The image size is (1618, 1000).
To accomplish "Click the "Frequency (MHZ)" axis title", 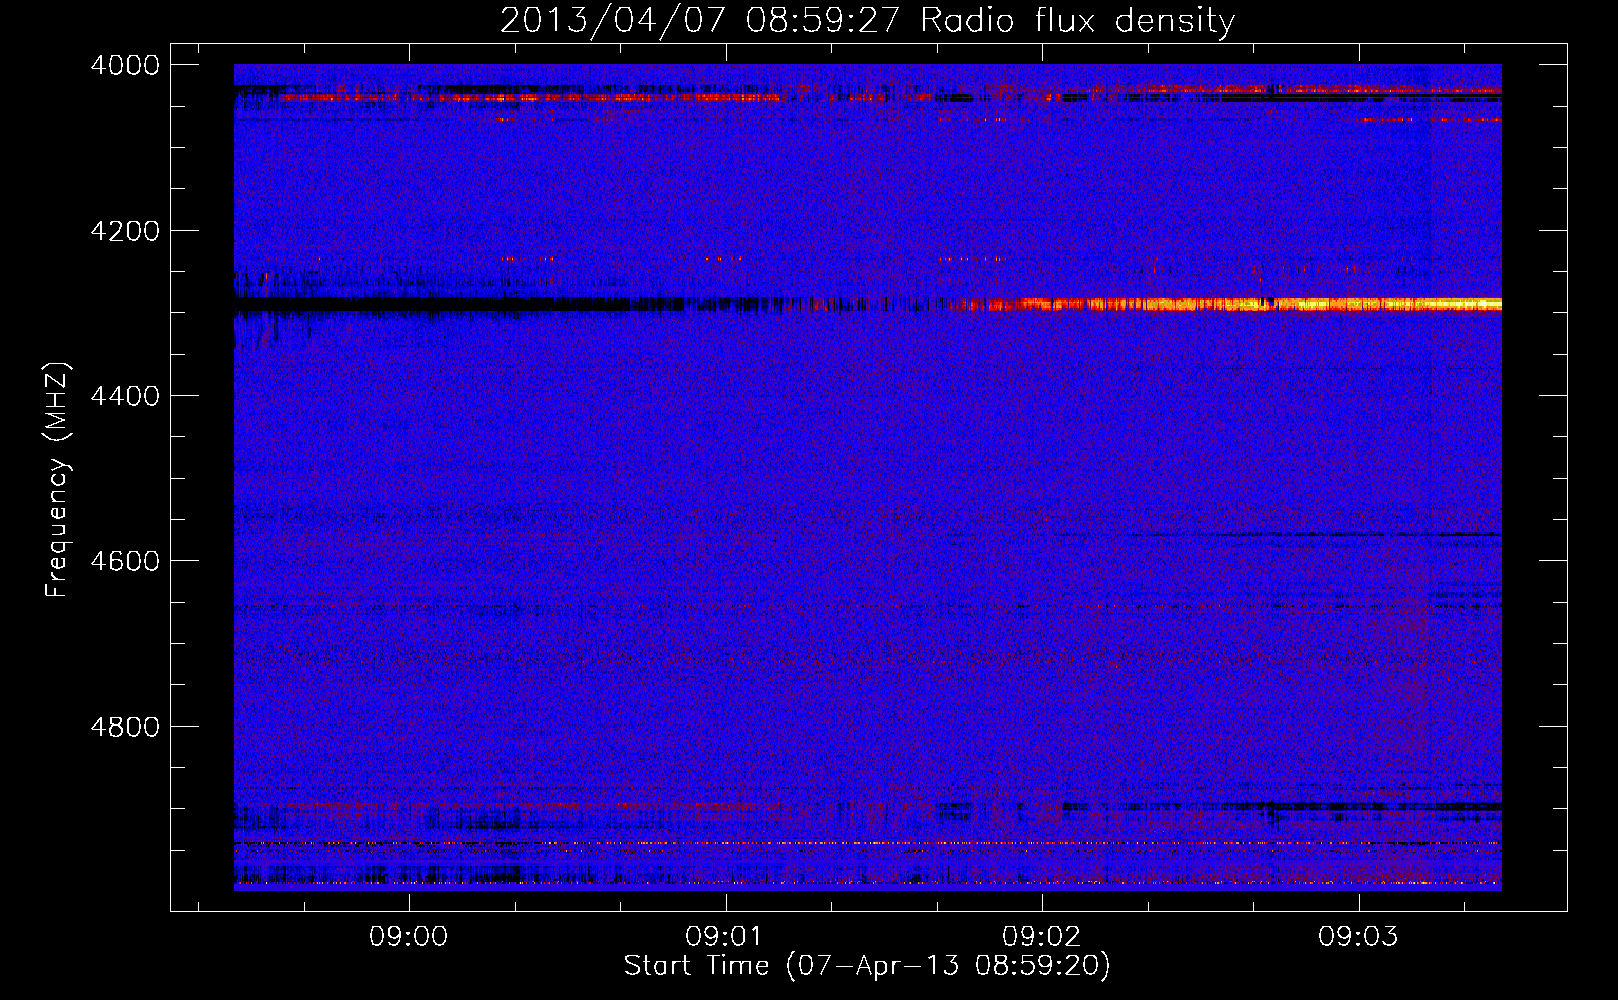I will point(57,480).
